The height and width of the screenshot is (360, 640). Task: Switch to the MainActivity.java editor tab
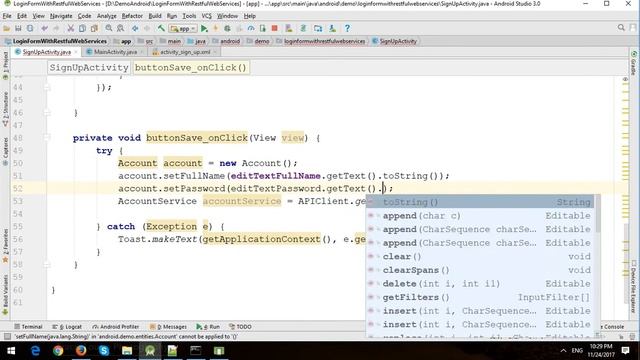click(x=115, y=52)
